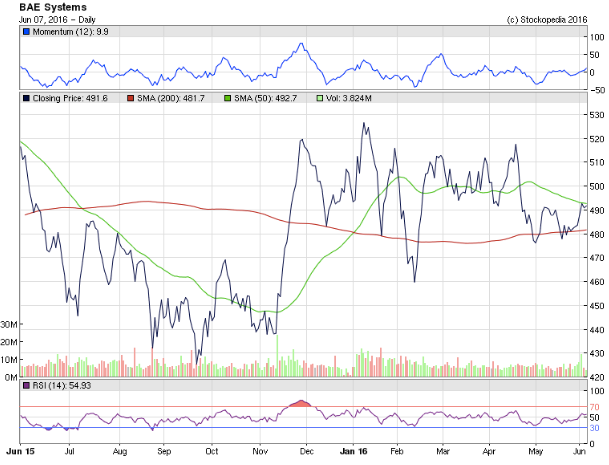Image resolution: width=609 pixels, height=465 pixels.
Task: Click the 'BAE Systems' chart title
Action: coord(53,7)
